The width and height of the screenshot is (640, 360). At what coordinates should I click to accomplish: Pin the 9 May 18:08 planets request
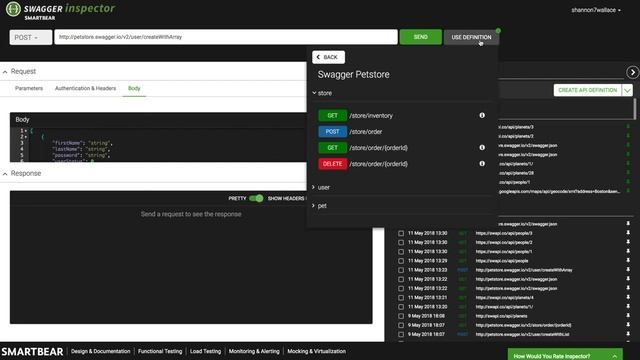tap(628, 316)
